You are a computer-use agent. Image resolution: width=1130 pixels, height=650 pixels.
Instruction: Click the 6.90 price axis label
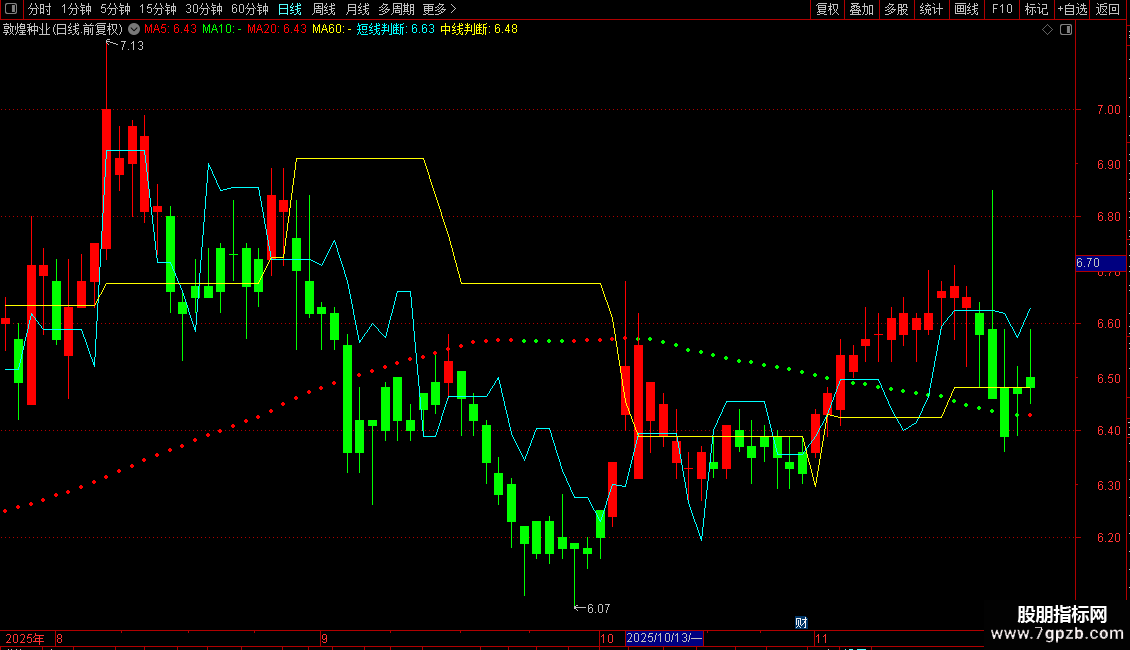coord(1108,164)
